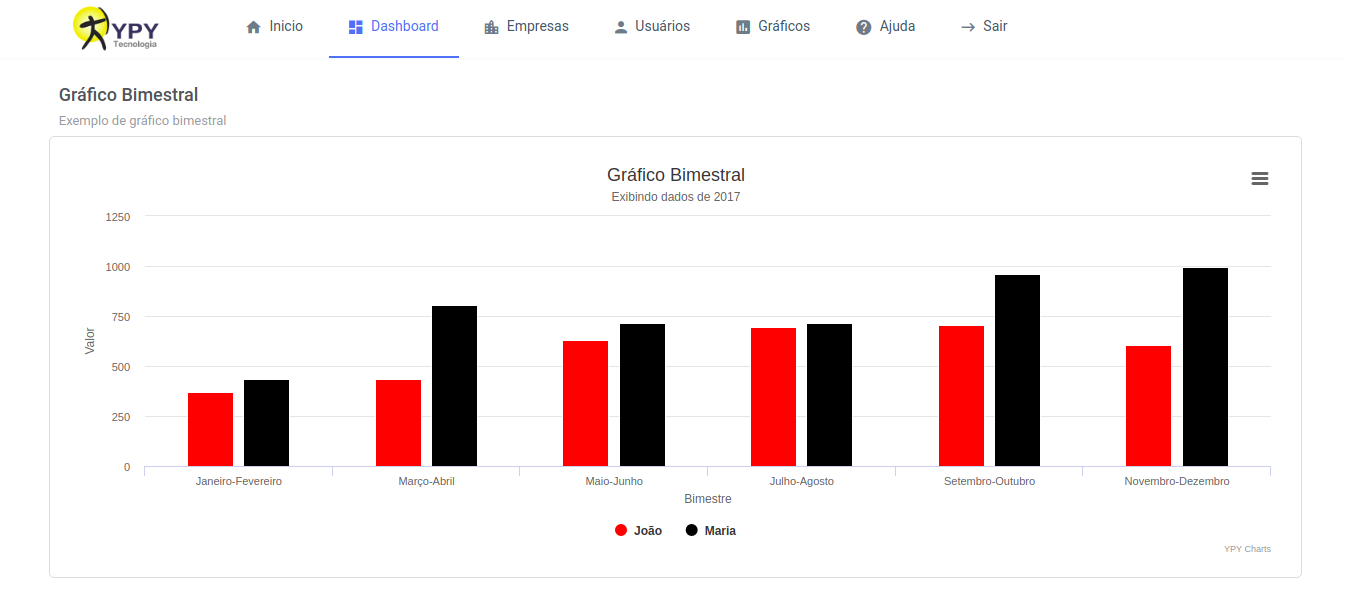Click the Maio-Junho axis label
This screenshot has width=1345, height=613.
click(614, 481)
